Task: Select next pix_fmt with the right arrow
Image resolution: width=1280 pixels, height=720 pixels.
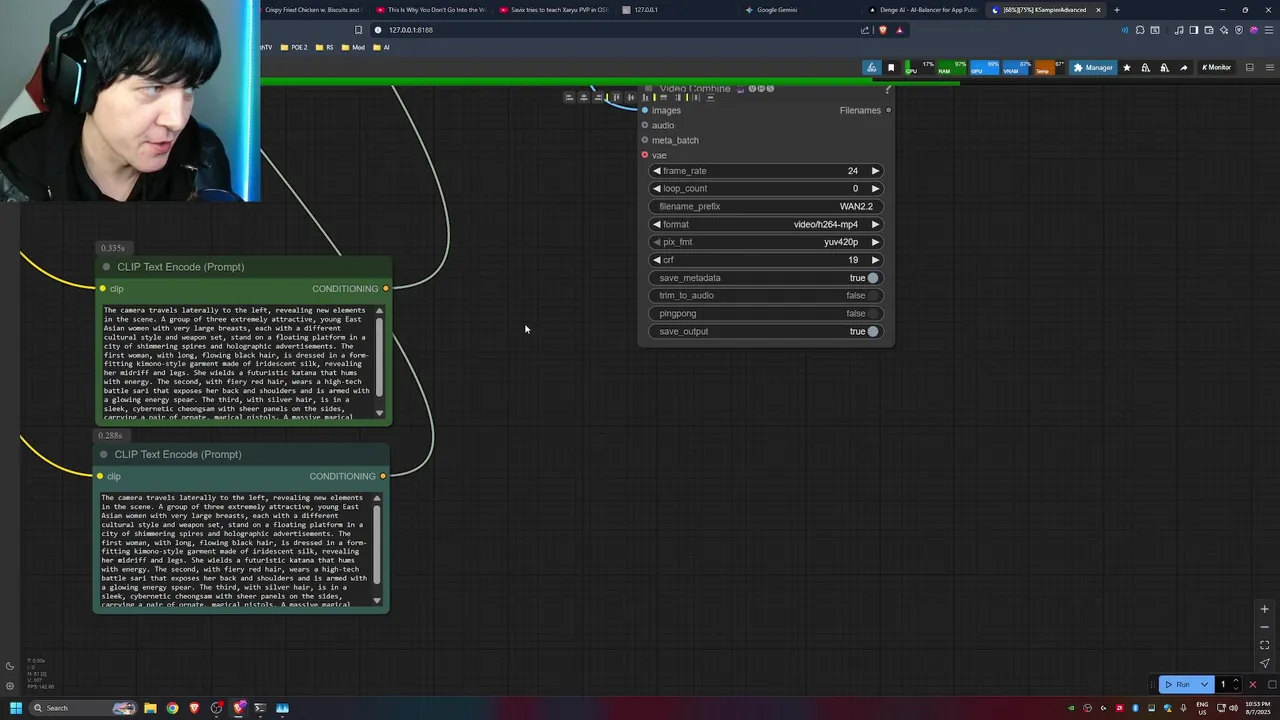Action: point(875,242)
